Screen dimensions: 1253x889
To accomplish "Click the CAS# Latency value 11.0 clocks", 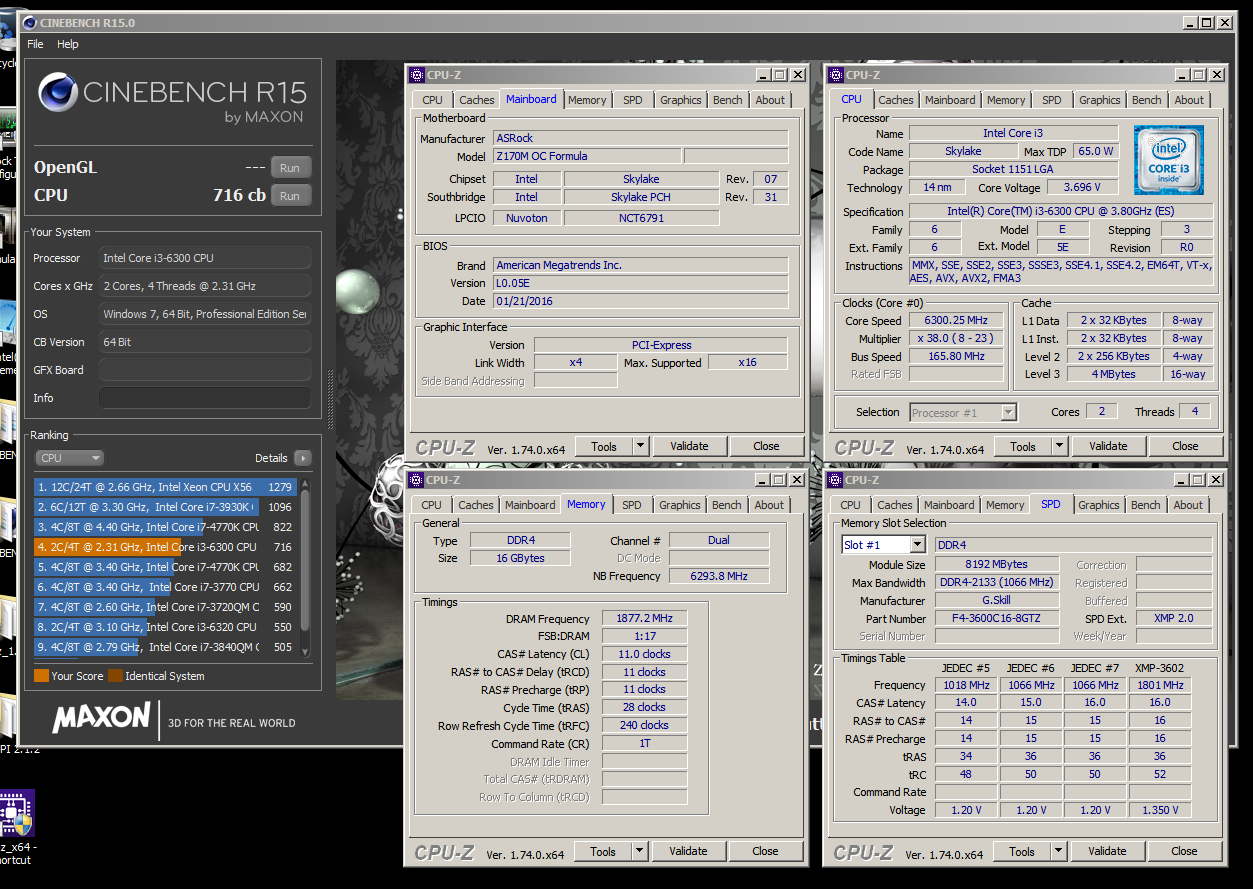I will (643, 654).
